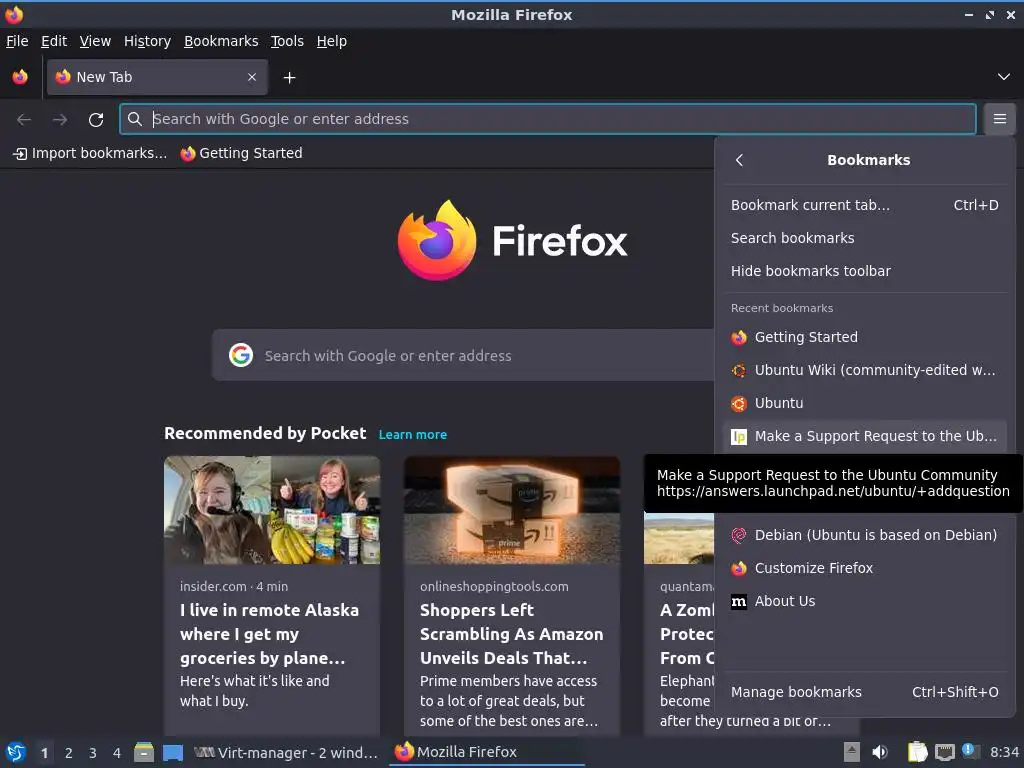Reload the current page
1024x768 pixels.
coord(96,120)
